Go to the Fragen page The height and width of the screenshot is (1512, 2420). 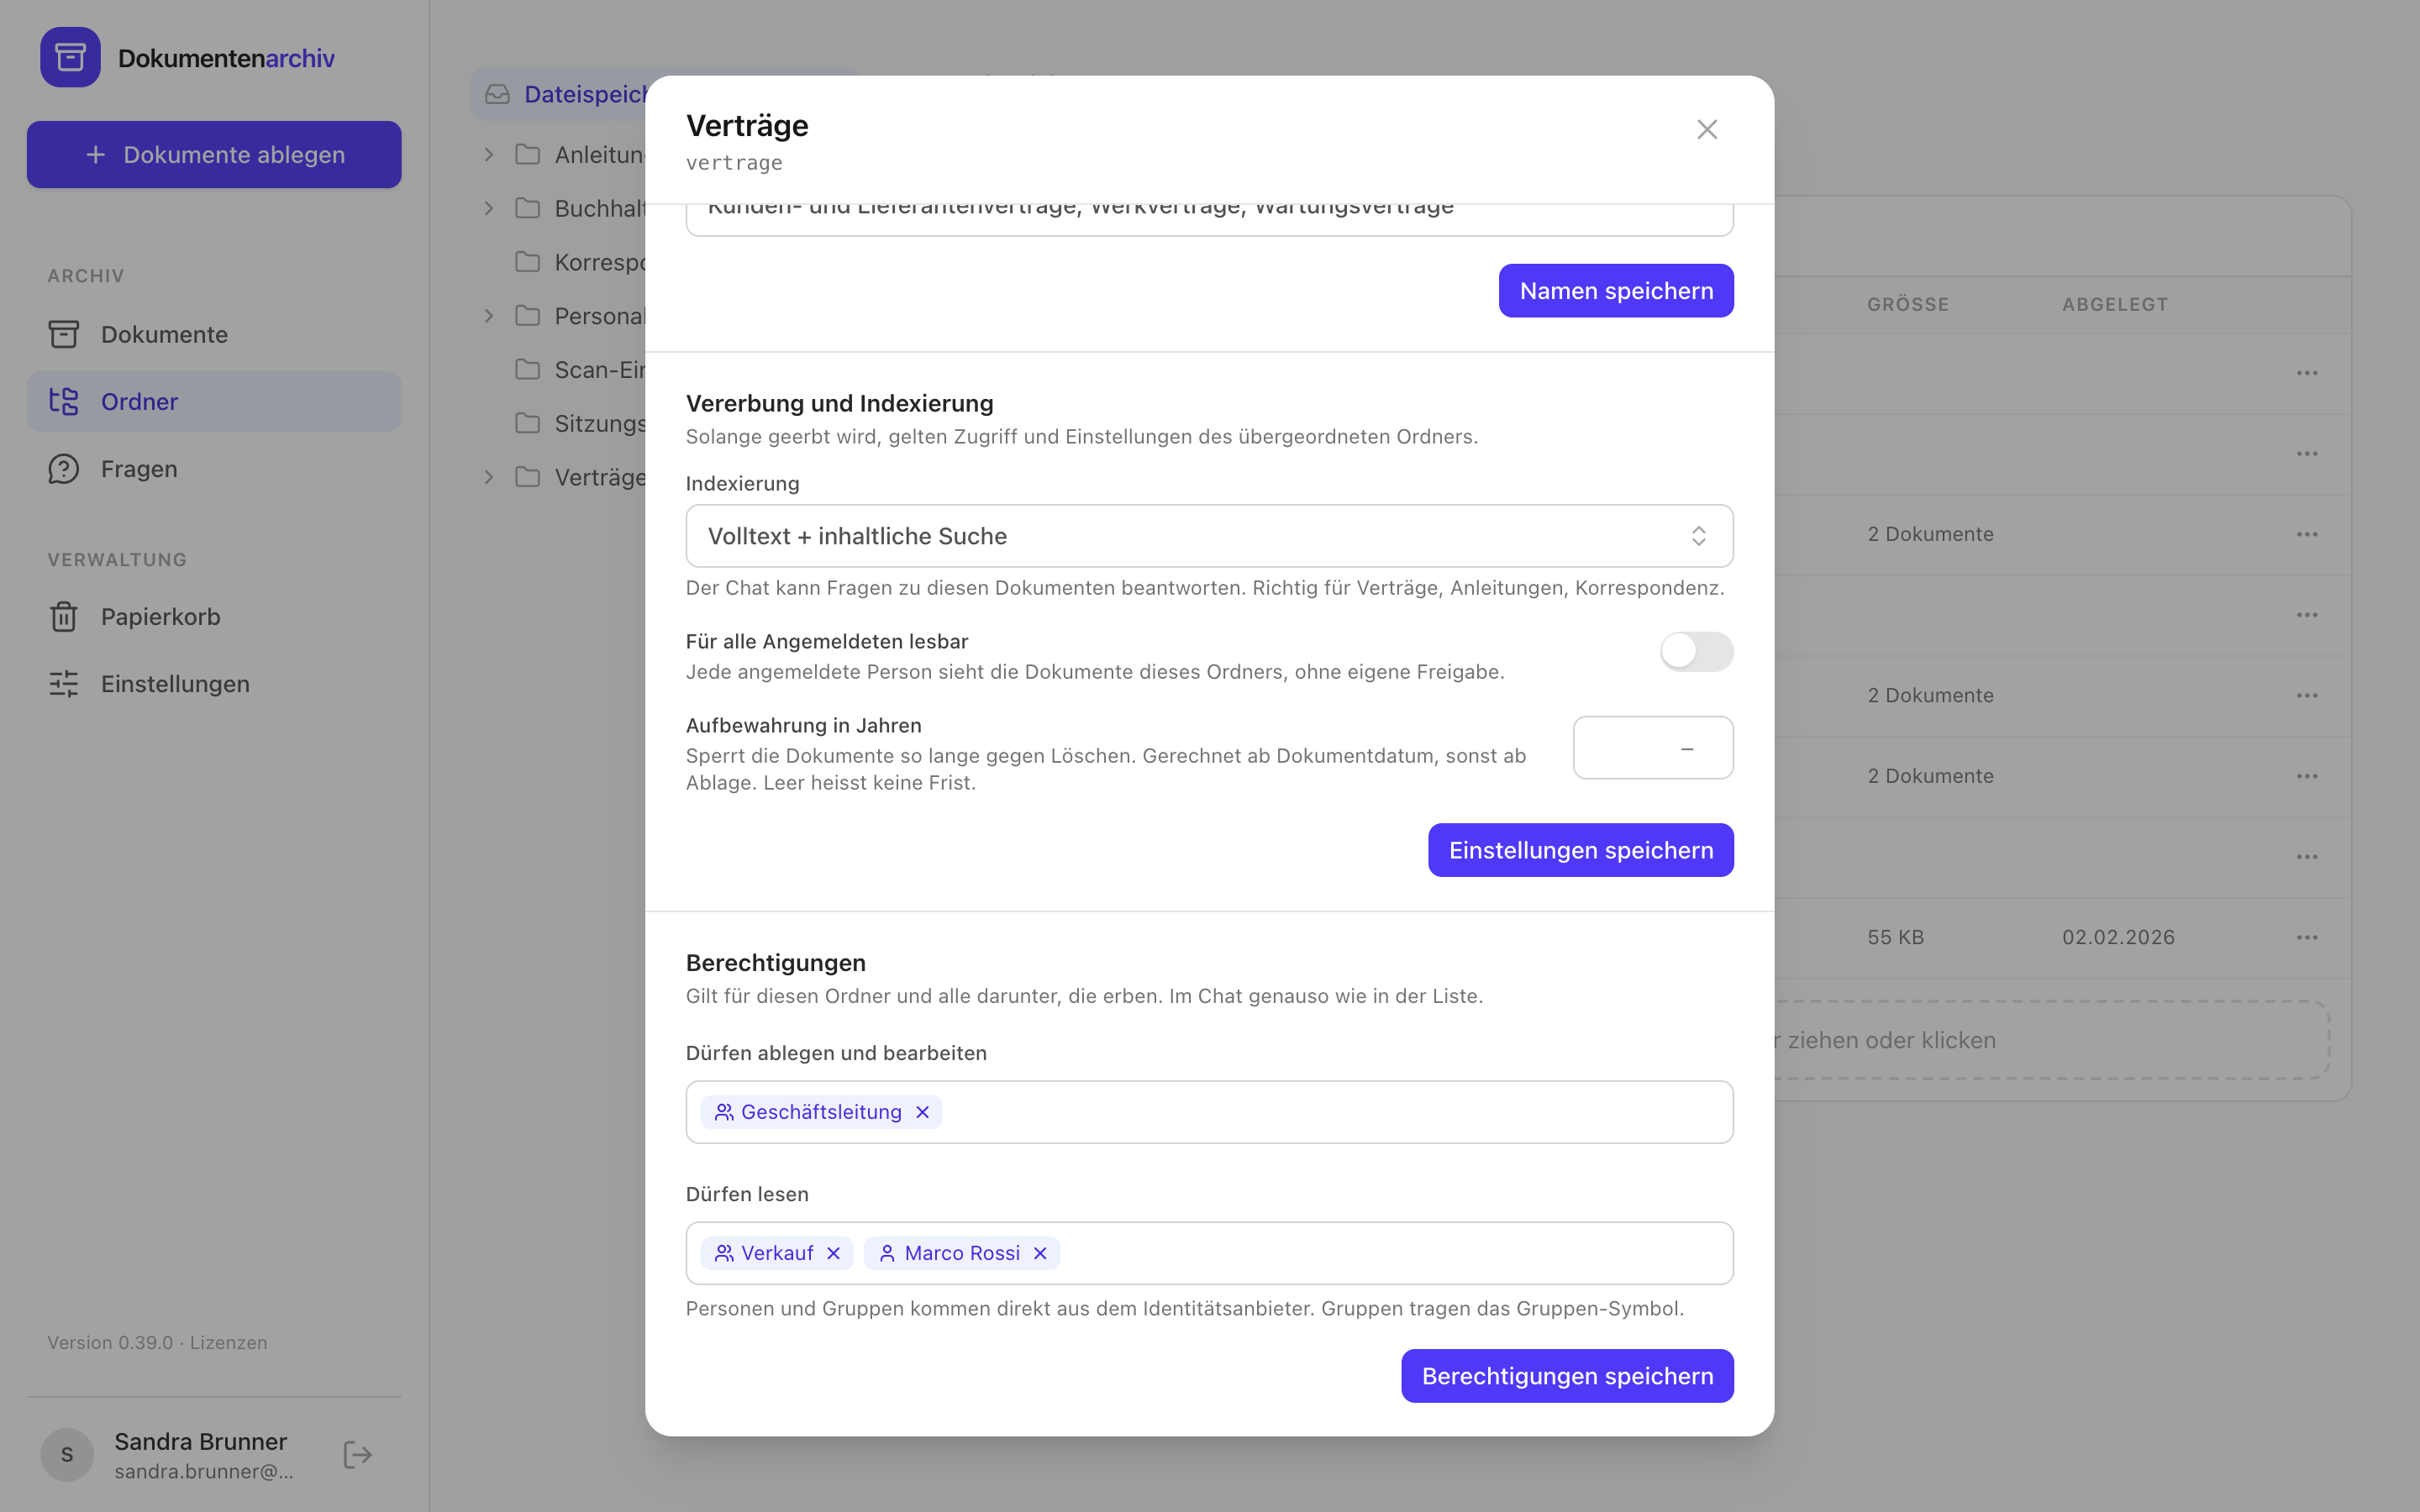[x=214, y=468]
